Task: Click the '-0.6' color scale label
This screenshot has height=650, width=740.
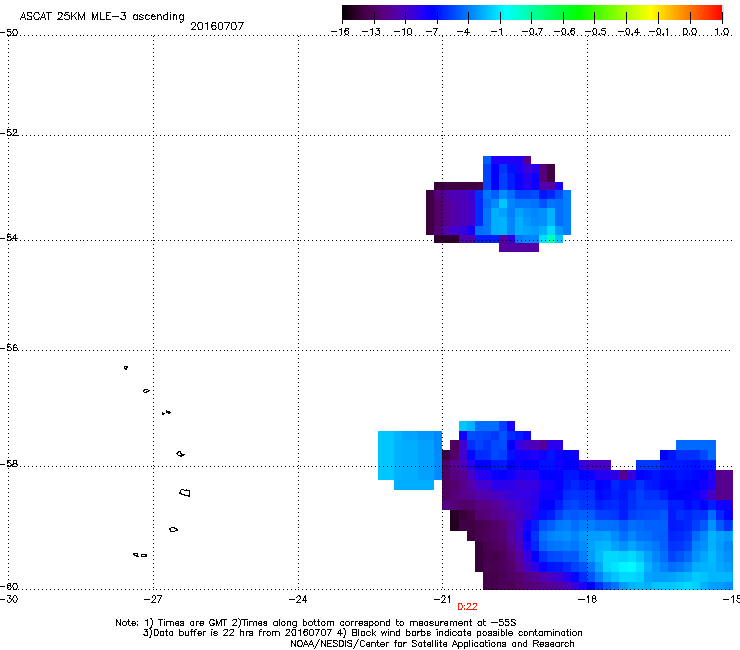Action: coord(564,32)
